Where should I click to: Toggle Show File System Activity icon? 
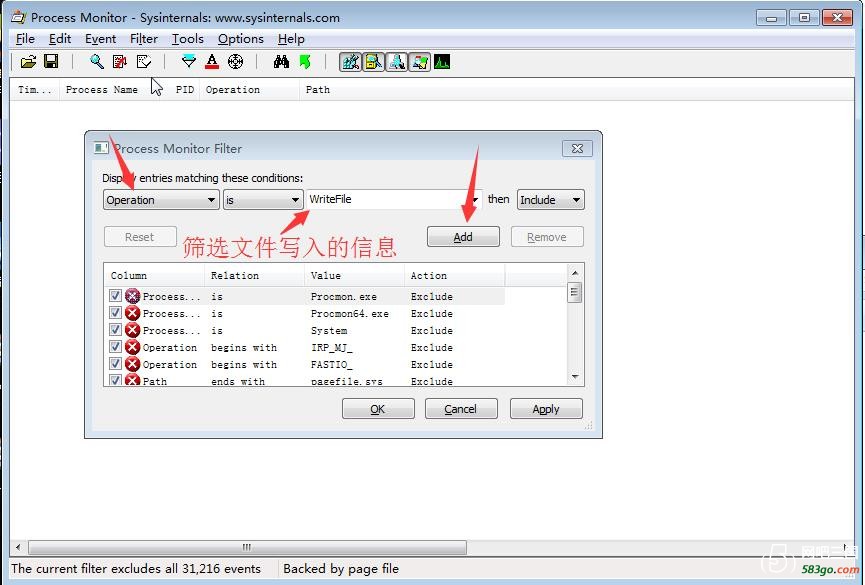(x=373, y=62)
